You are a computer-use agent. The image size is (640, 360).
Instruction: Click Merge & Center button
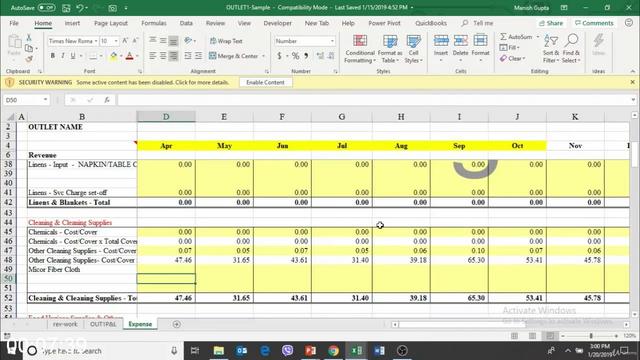click(234, 56)
